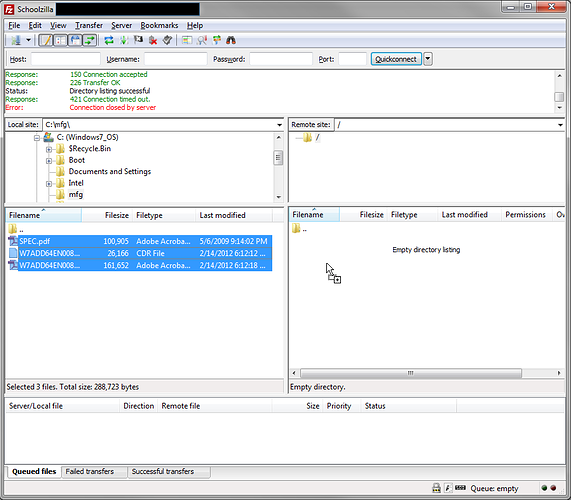Click the remote parent folder '..' icon
571x500 pixels.
tap(296, 229)
